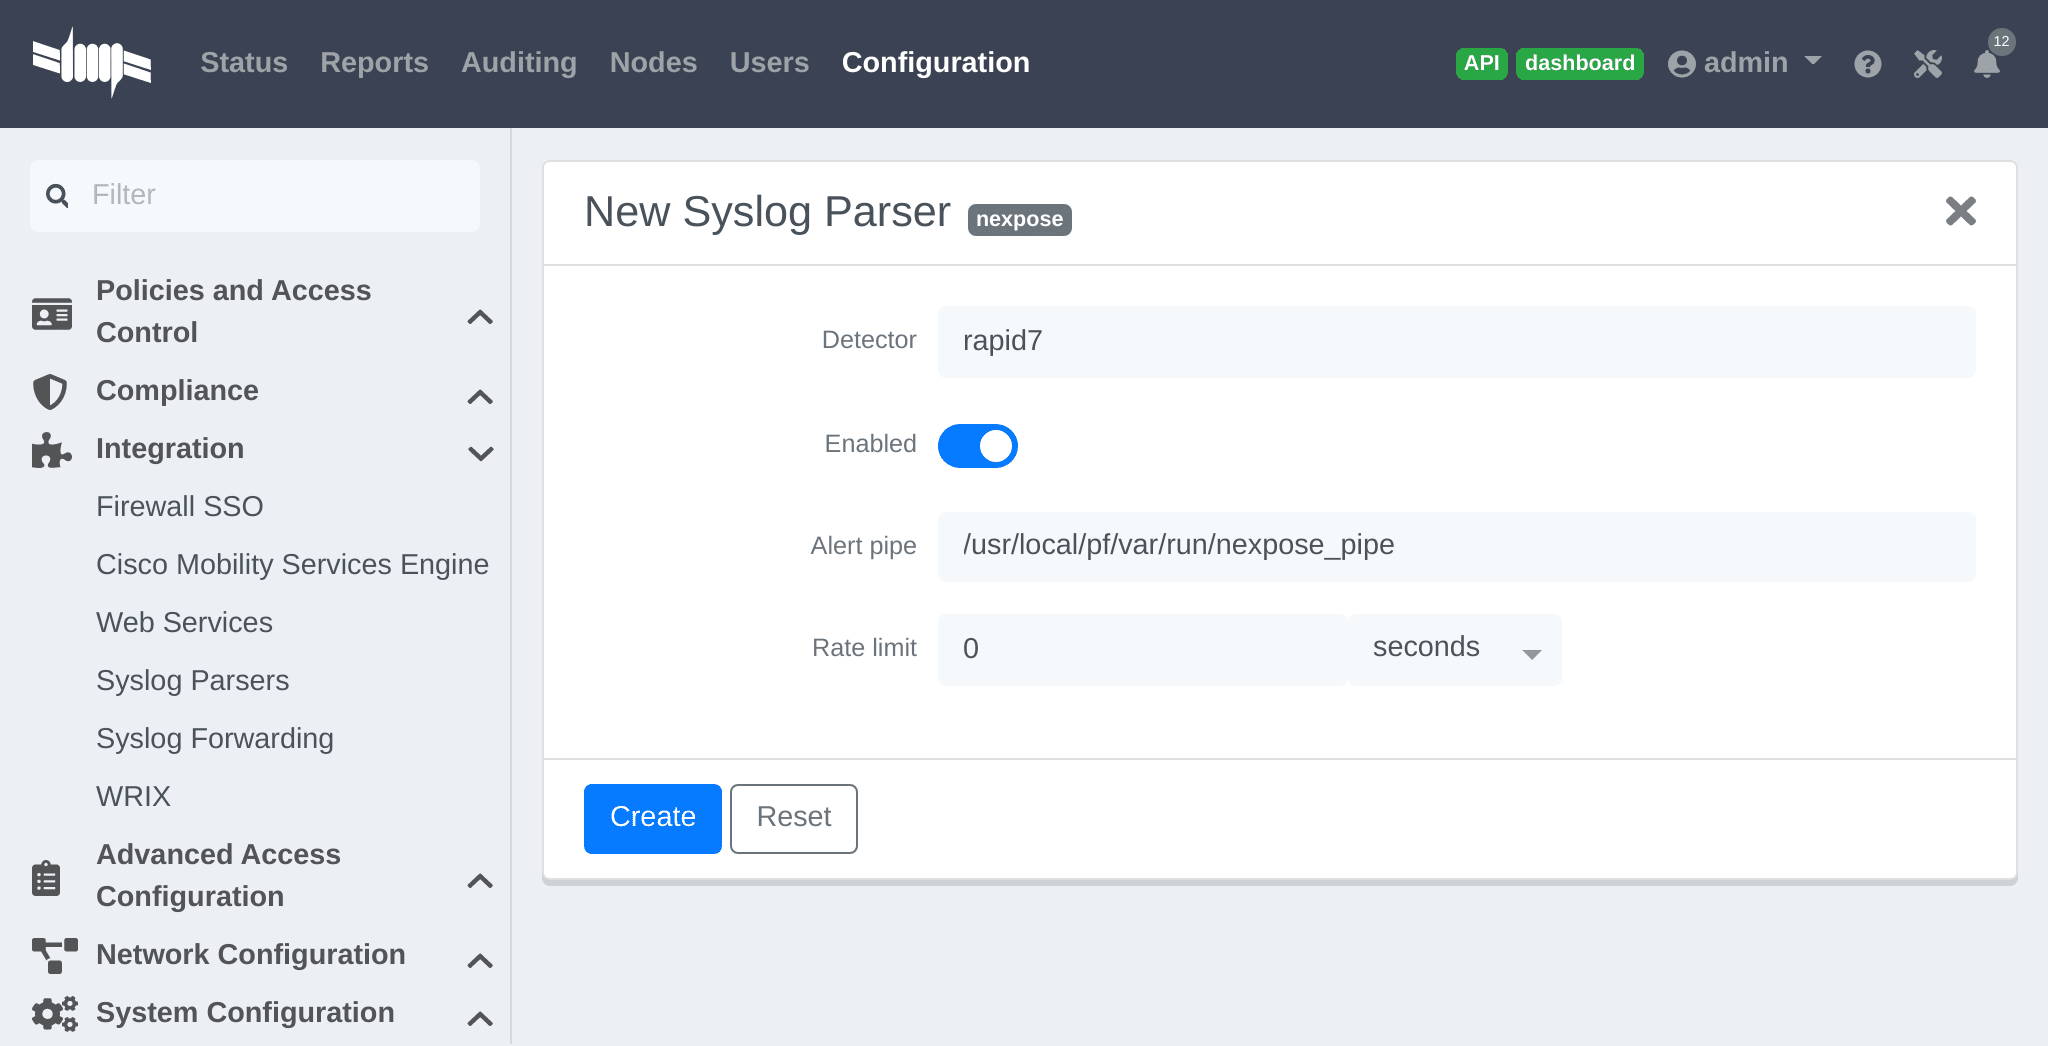
Task: Reset the New Syslog Parser form
Action: (x=793, y=818)
